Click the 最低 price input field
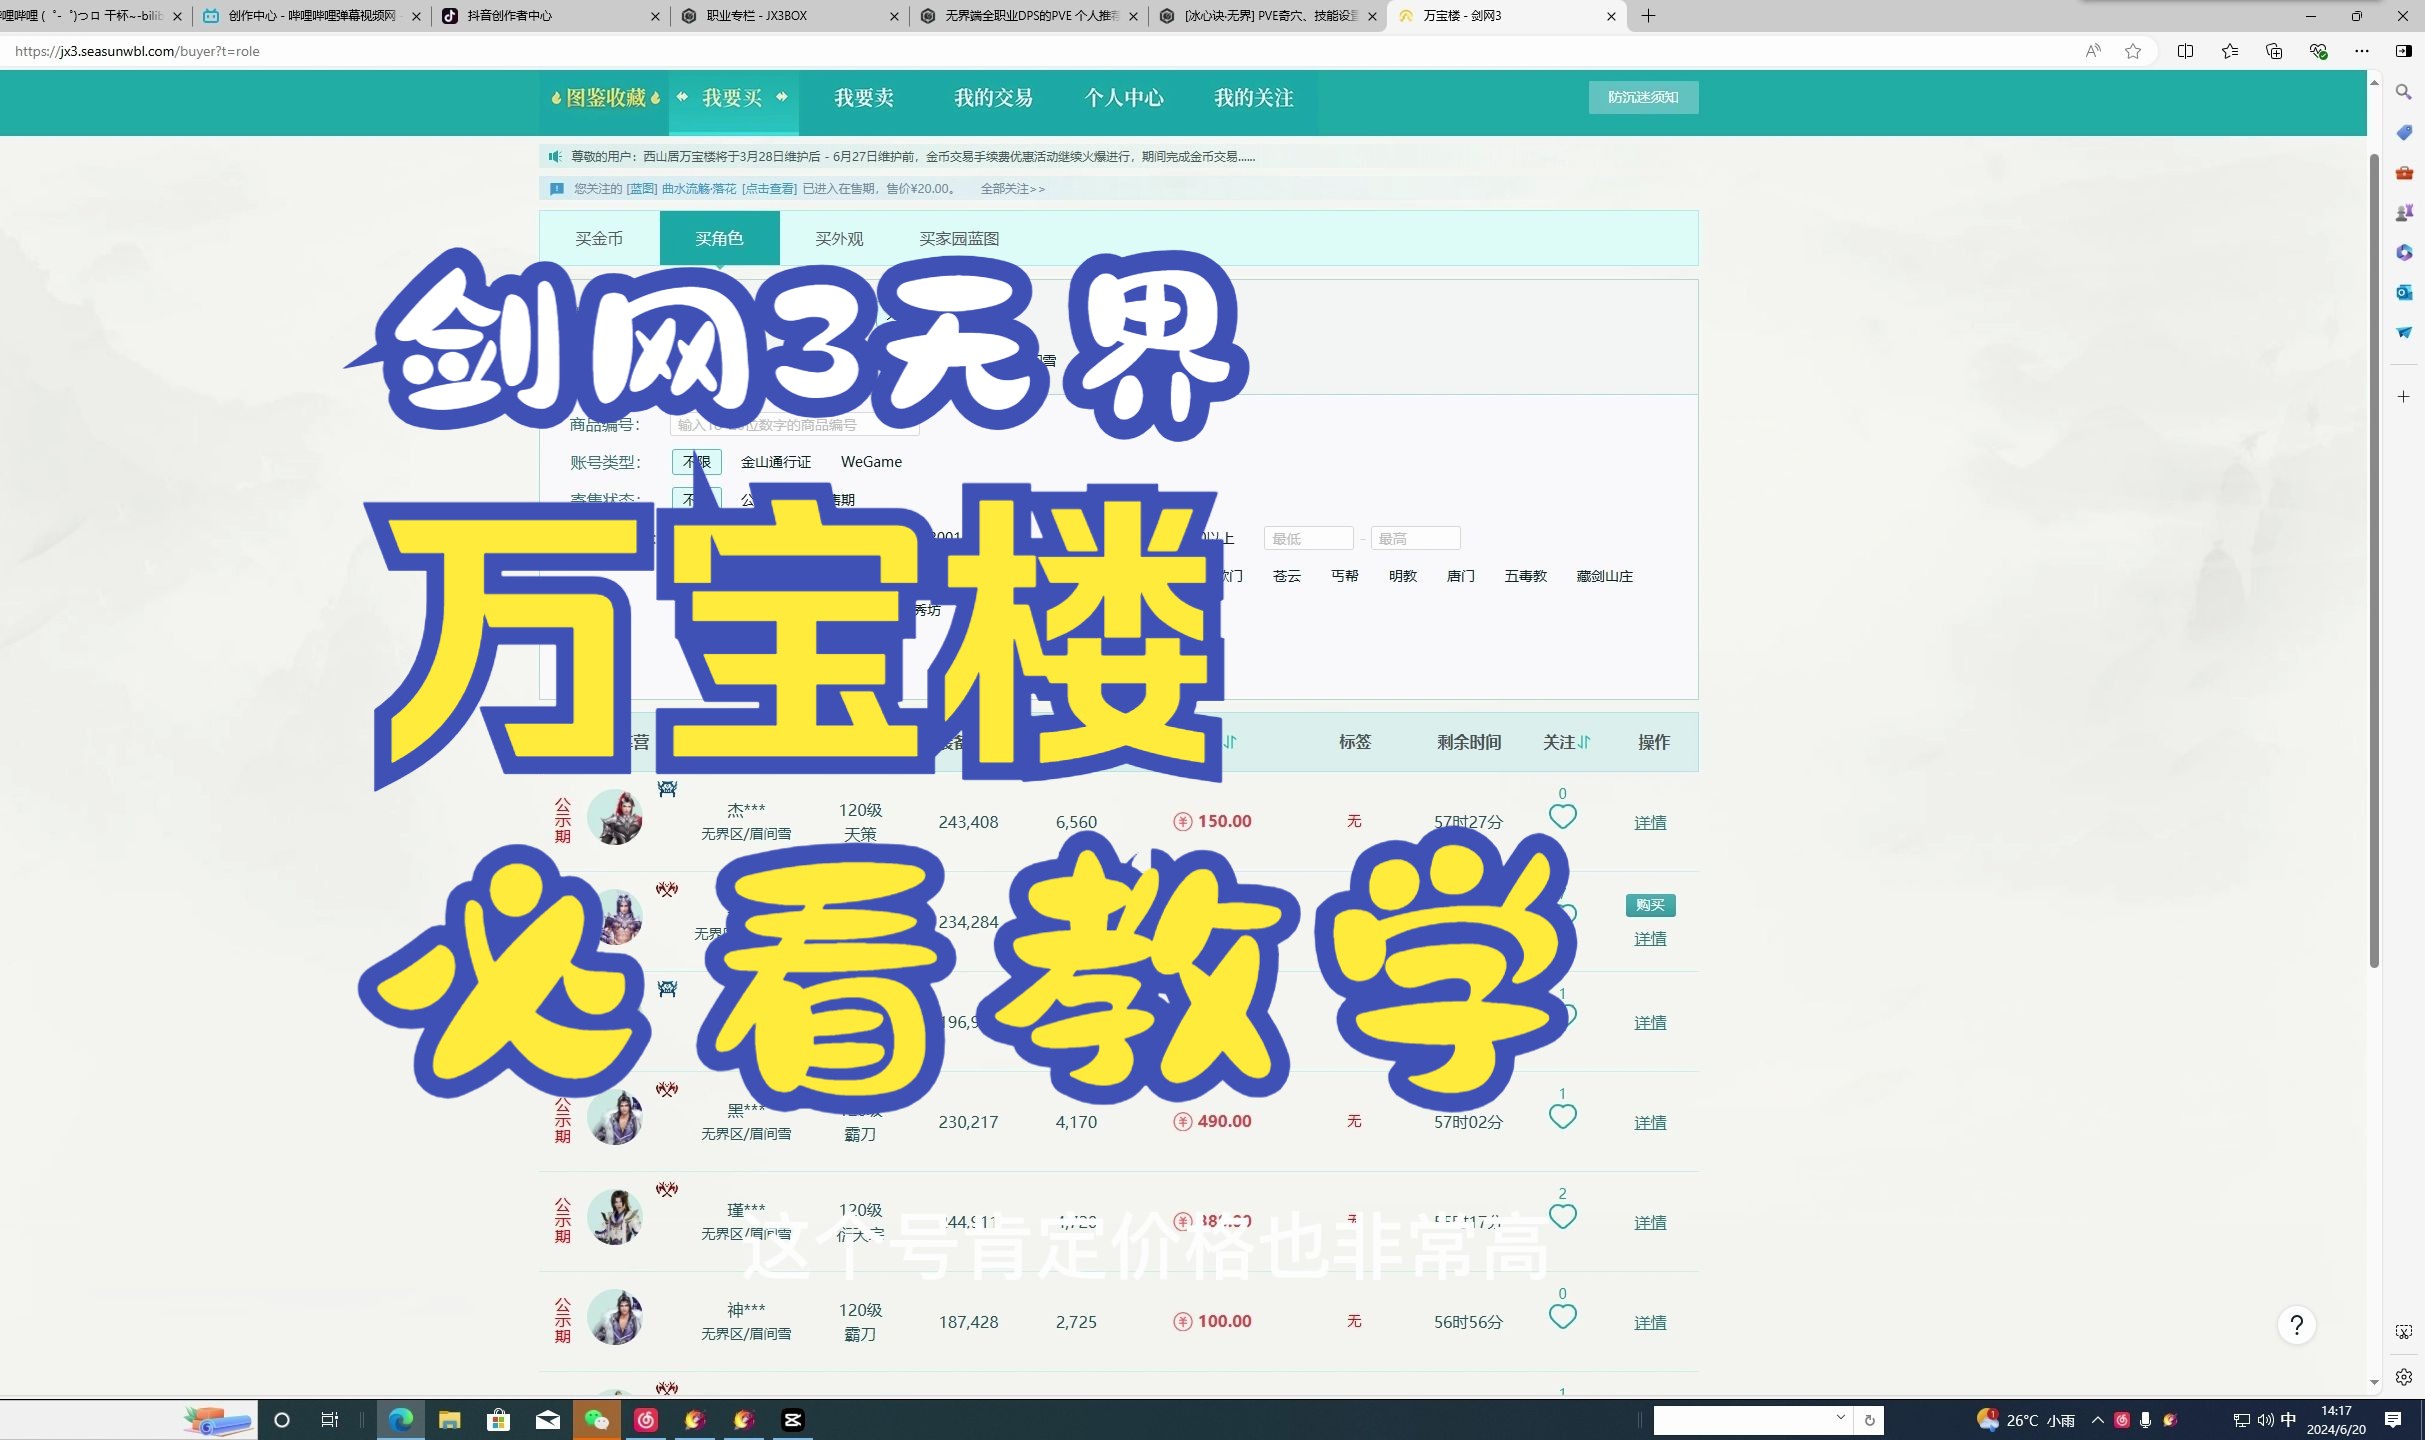2425x1440 pixels. click(1308, 538)
